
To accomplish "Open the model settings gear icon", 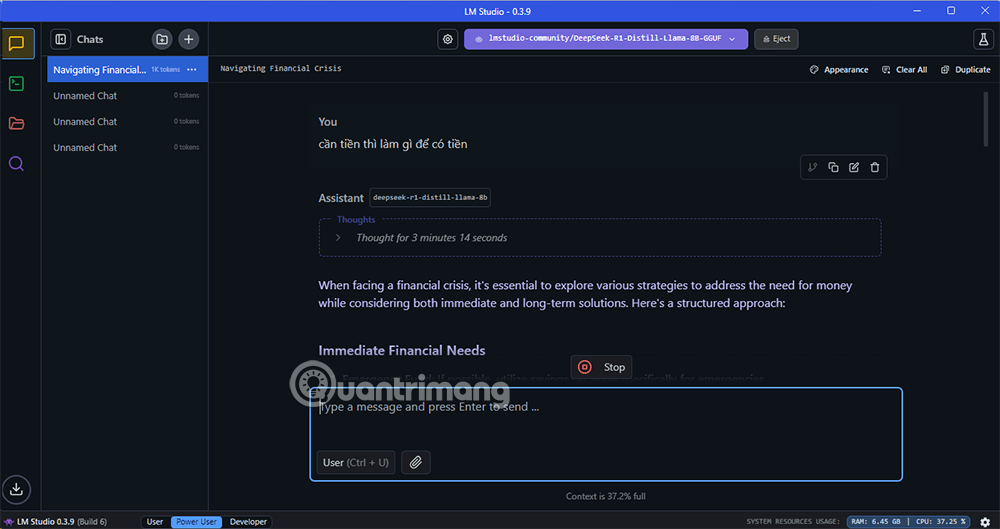I will click(x=448, y=40).
